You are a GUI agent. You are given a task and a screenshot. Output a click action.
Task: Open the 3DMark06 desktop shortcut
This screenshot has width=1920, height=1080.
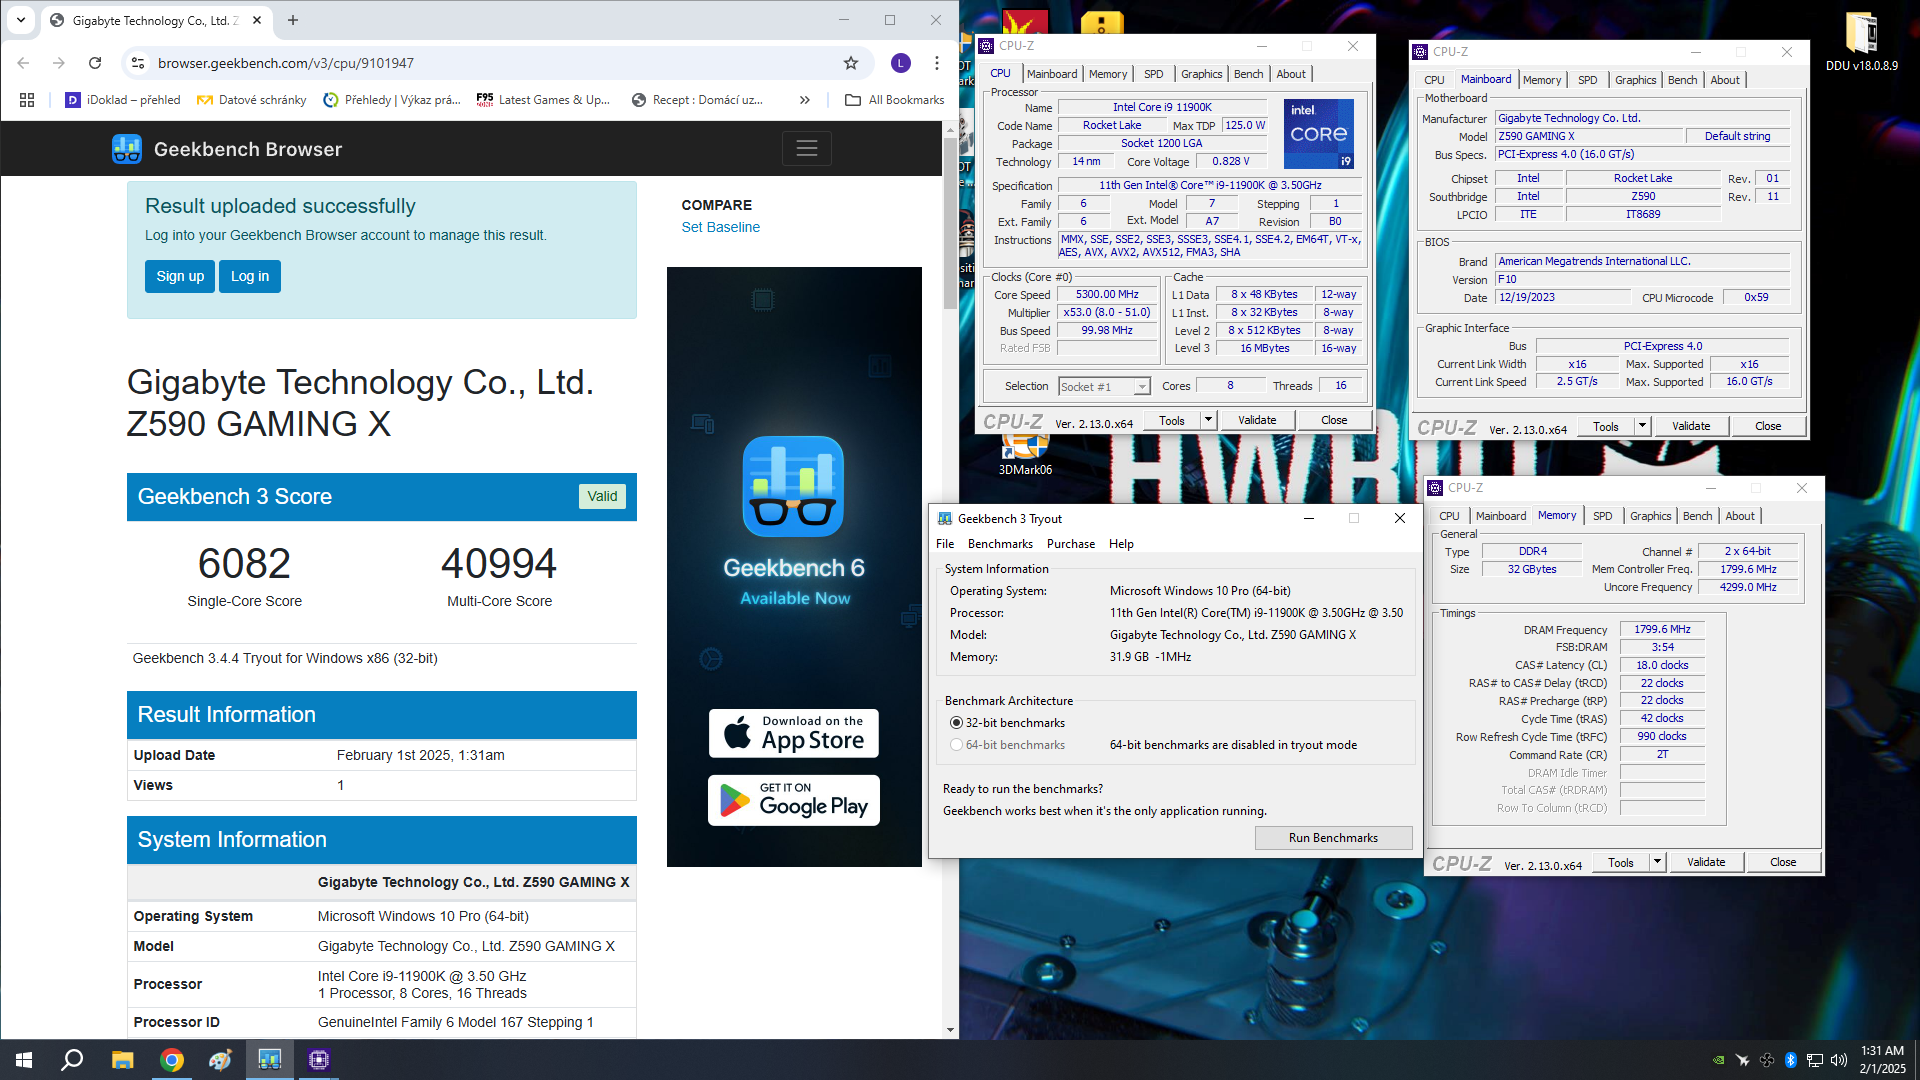(x=1026, y=455)
